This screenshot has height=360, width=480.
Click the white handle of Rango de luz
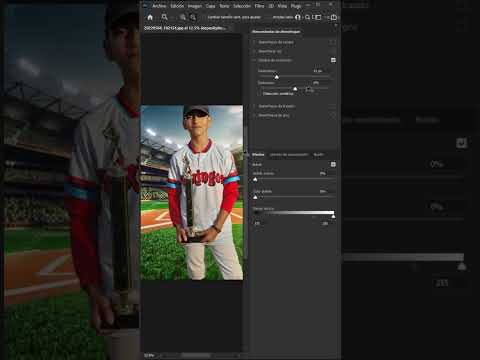point(333,217)
